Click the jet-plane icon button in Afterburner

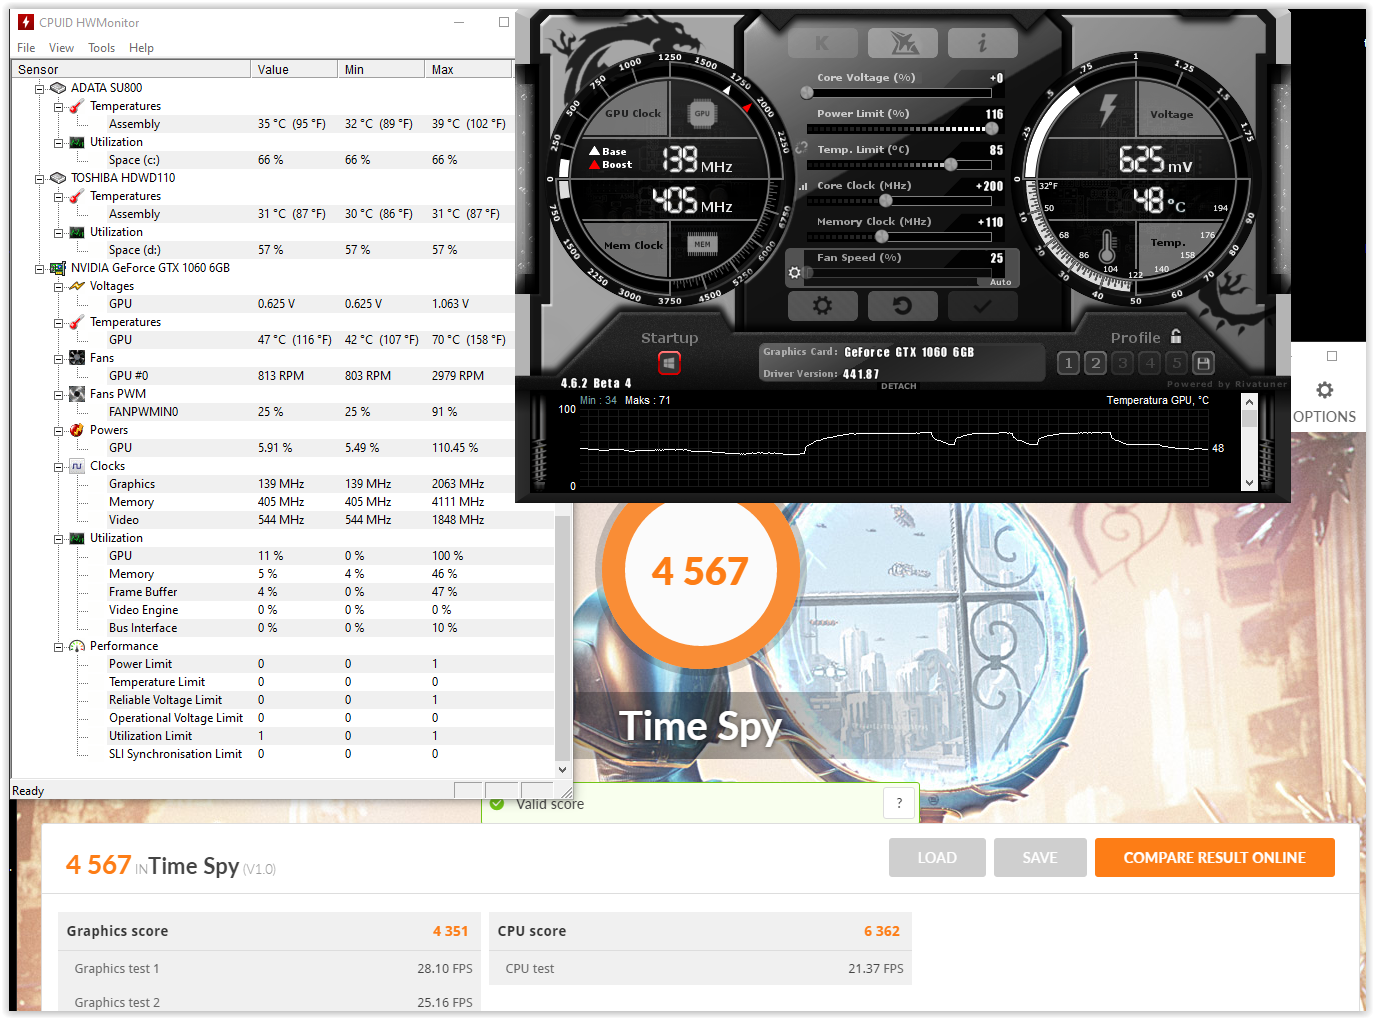pyautogui.click(x=903, y=43)
